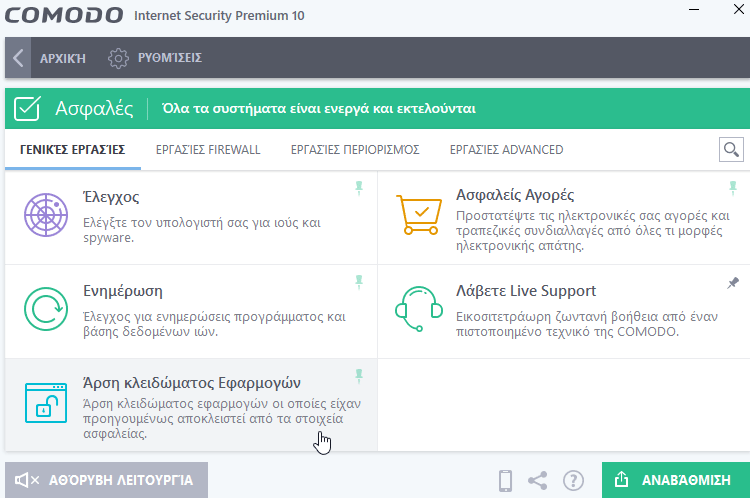The width and height of the screenshot is (750, 498).
Task: Click the share icon
Action: click(x=538, y=480)
